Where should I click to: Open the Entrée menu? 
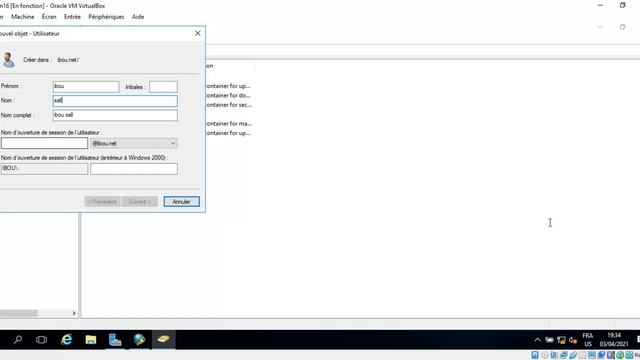pyautogui.click(x=72, y=17)
